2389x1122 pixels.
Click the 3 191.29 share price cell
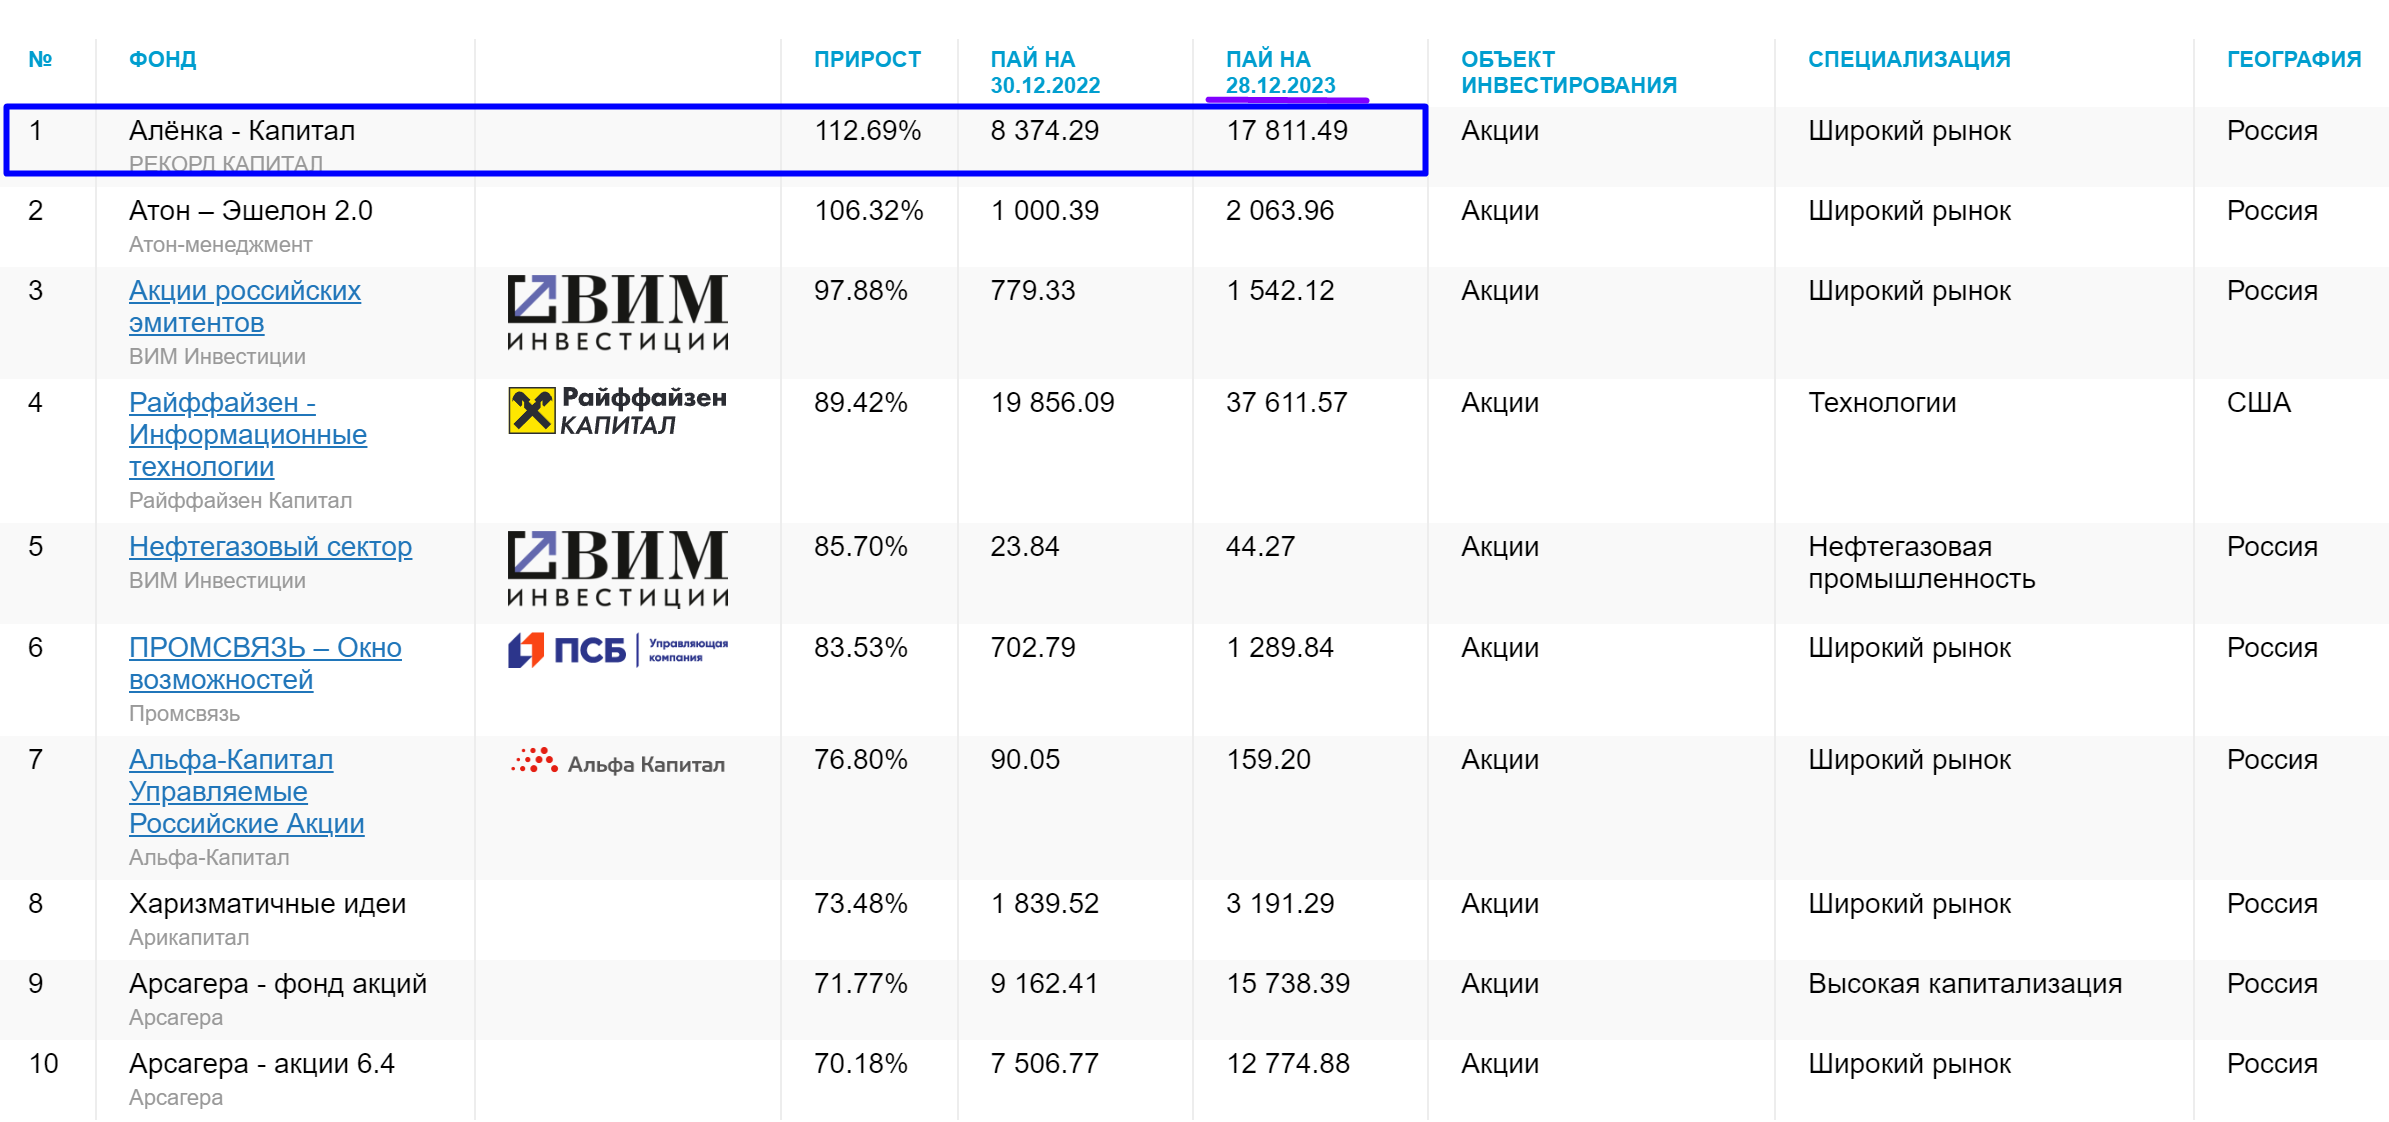(x=1280, y=904)
